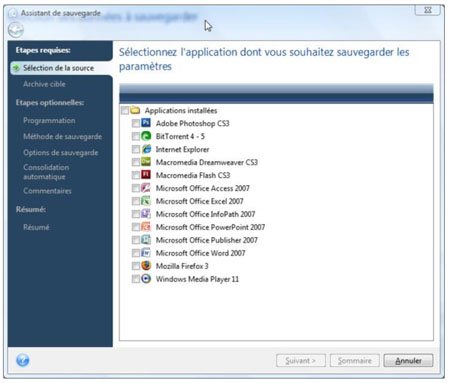Screen dimensions: 450x383
Task: Click the BitTorrent 4 - 5 icon
Action: pos(146,136)
